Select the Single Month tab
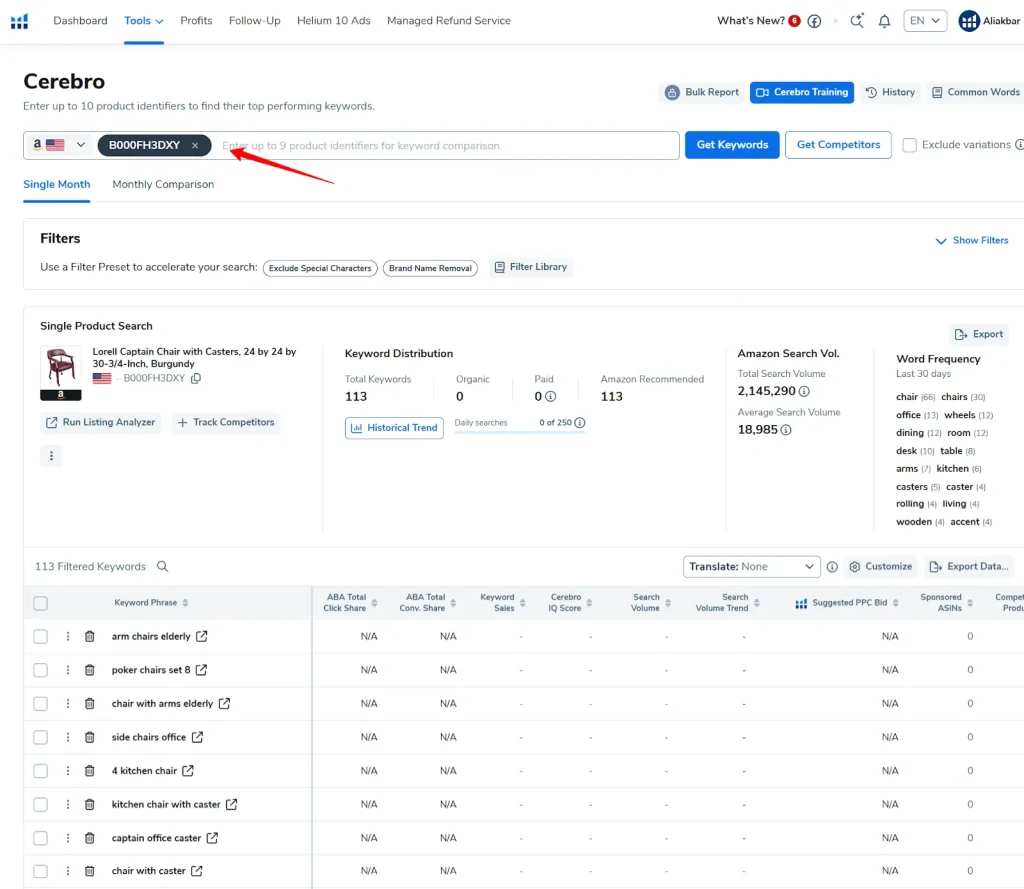1024x889 pixels. click(57, 184)
